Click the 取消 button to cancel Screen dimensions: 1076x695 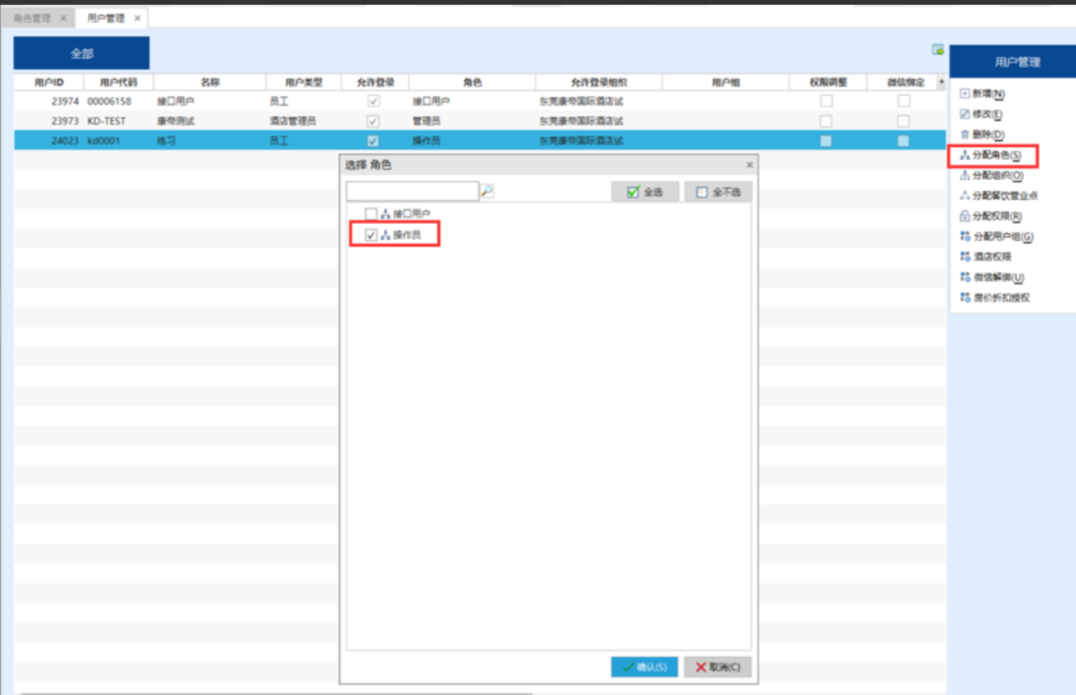pyautogui.click(x=718, y=666)
